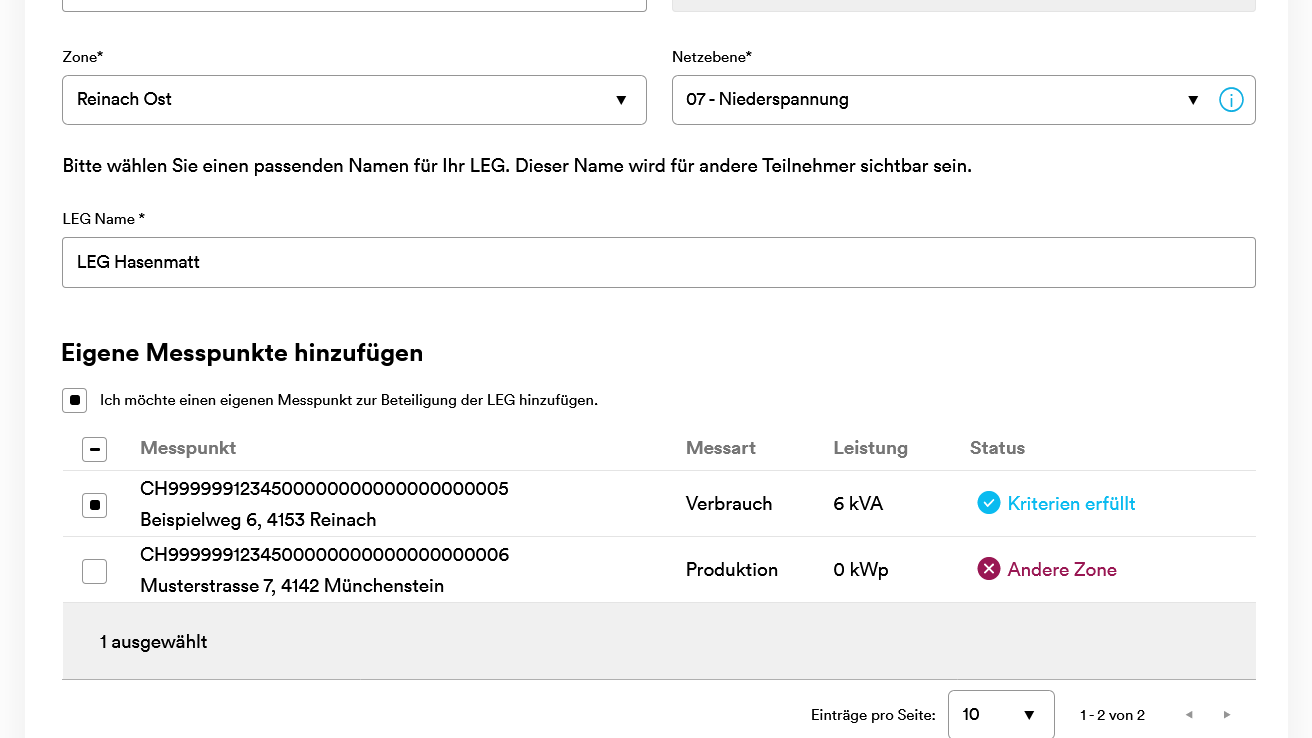
Task: Click the Netzebene info icon
Action: tap(1231, 100)
